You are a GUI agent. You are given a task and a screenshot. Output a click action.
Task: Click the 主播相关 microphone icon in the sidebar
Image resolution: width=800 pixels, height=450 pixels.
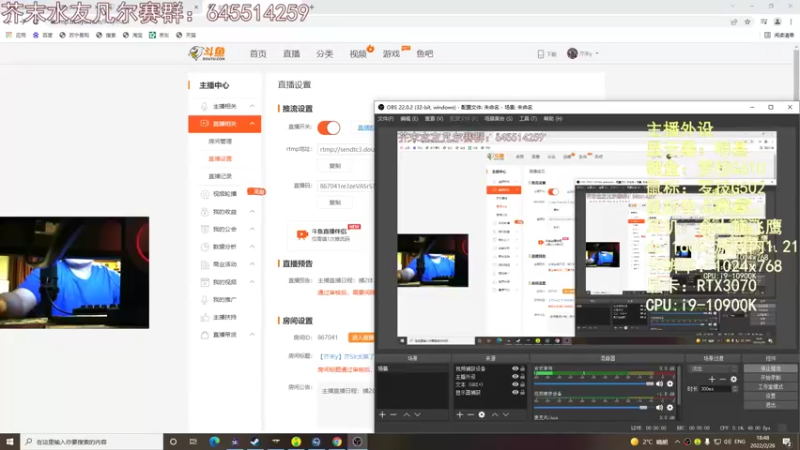coord(204,106)
